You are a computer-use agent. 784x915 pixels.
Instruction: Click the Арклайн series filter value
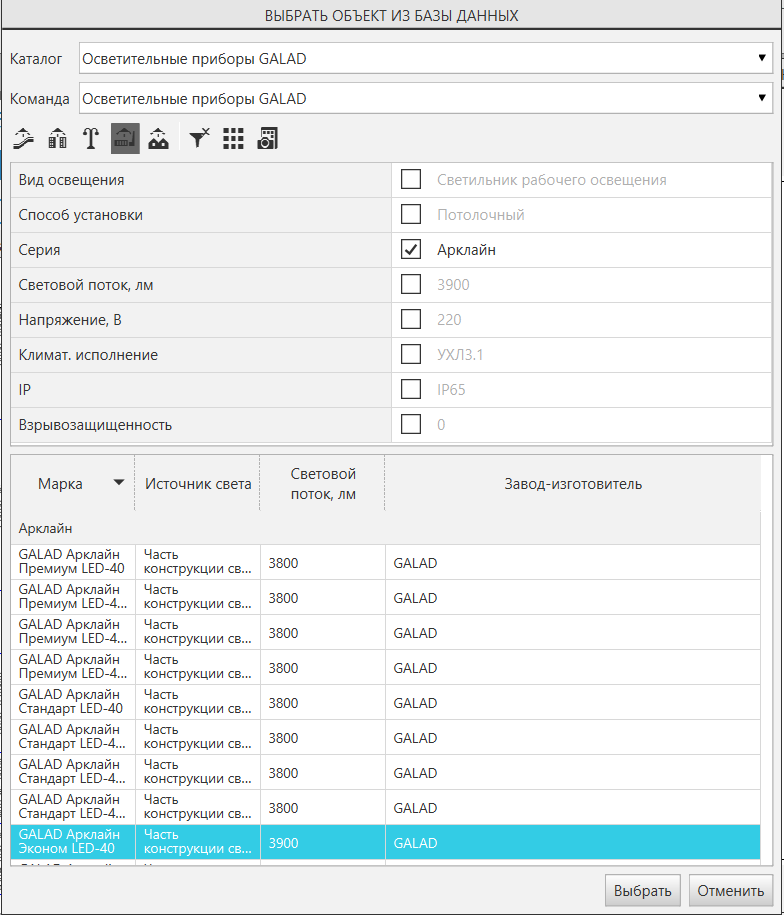(x=467, y=250)
